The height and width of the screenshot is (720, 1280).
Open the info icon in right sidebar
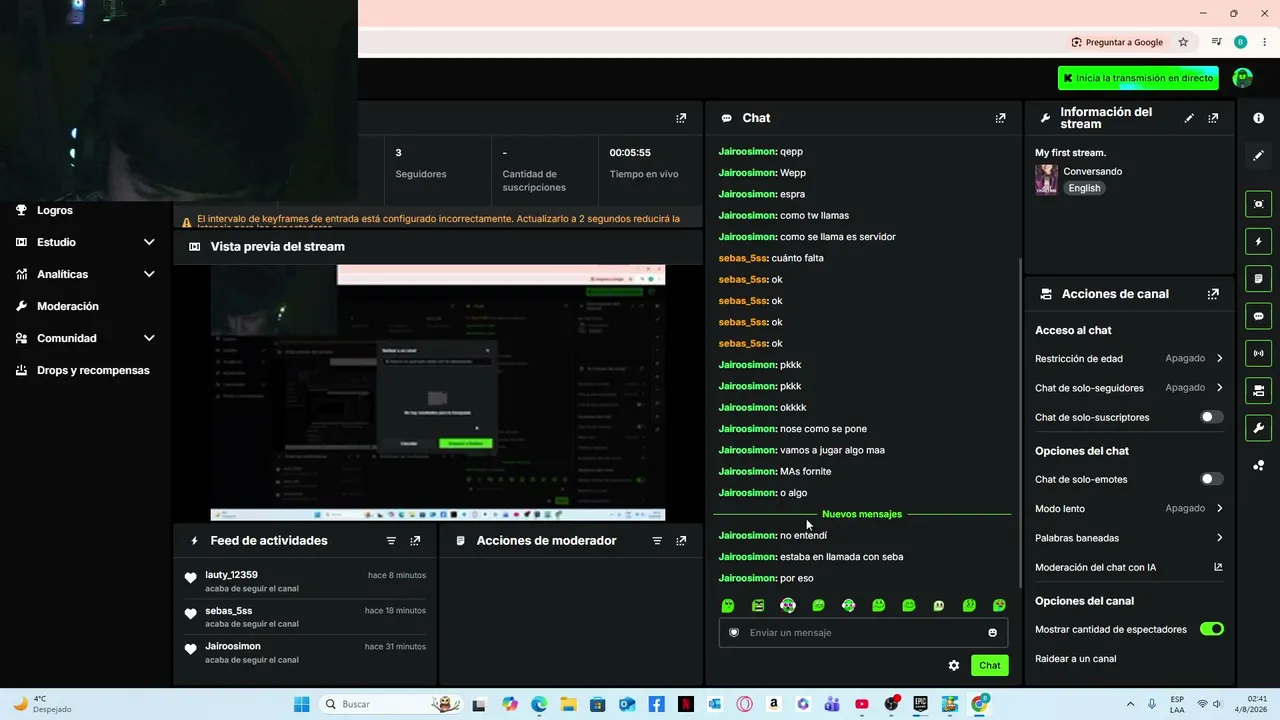(x=1258, y=118)
